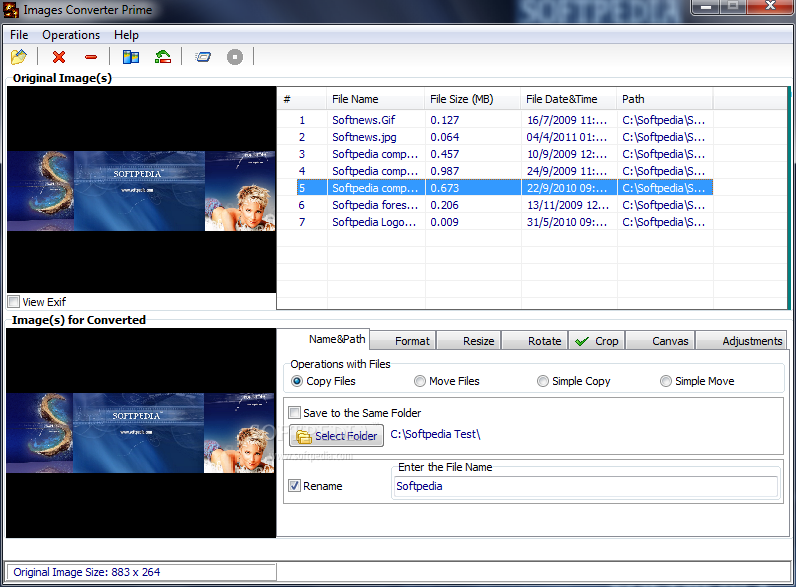Click the open images folder icon
This screenshot has height=587, width=796.
[19, 56]
